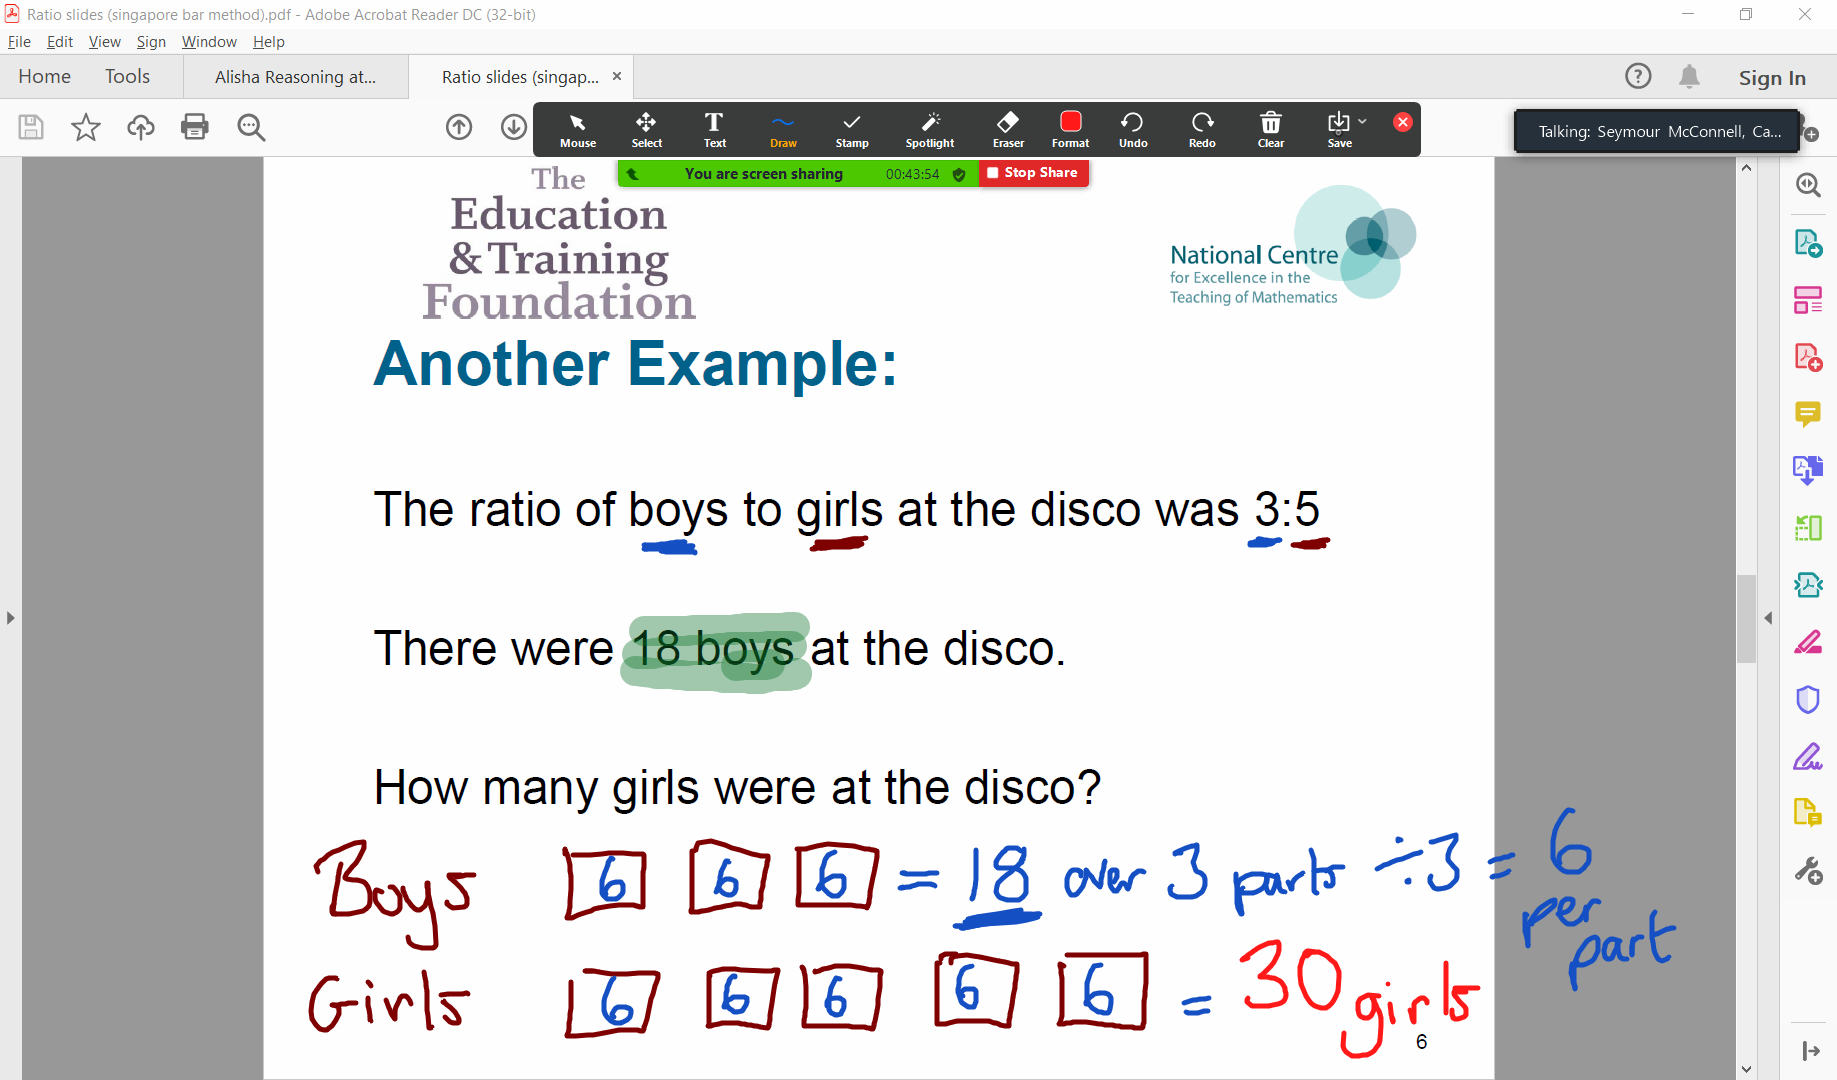This screenshot has height=1080, width=1837.
Task: Click the Sign In link
Action: coord(1771,78)
